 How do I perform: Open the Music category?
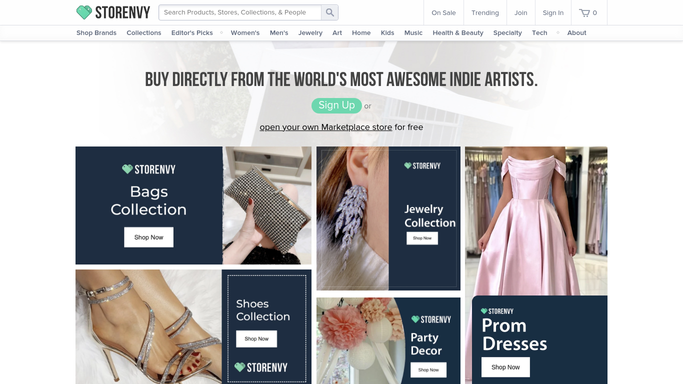tap(413, 33)
